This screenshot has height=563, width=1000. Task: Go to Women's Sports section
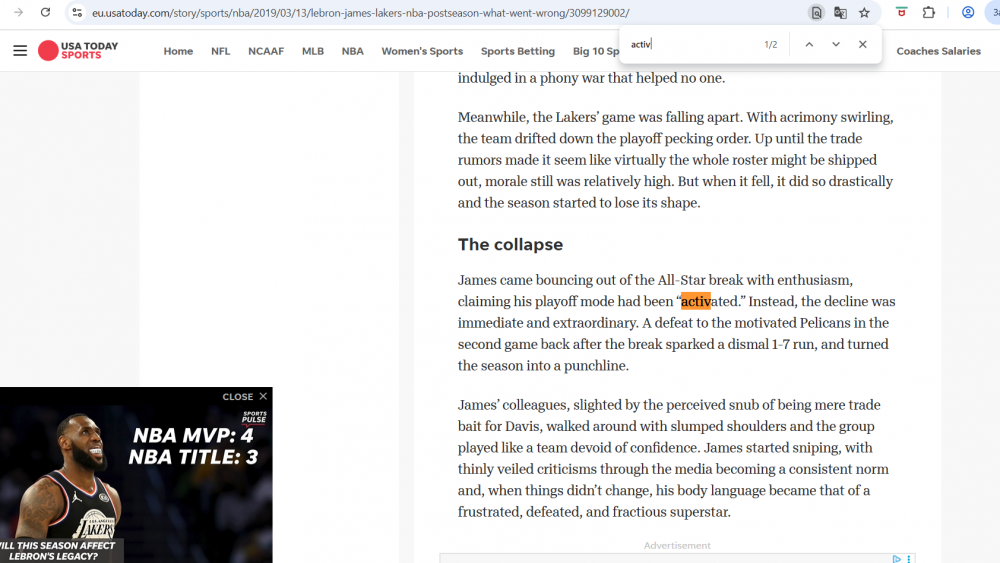[422, 51]
